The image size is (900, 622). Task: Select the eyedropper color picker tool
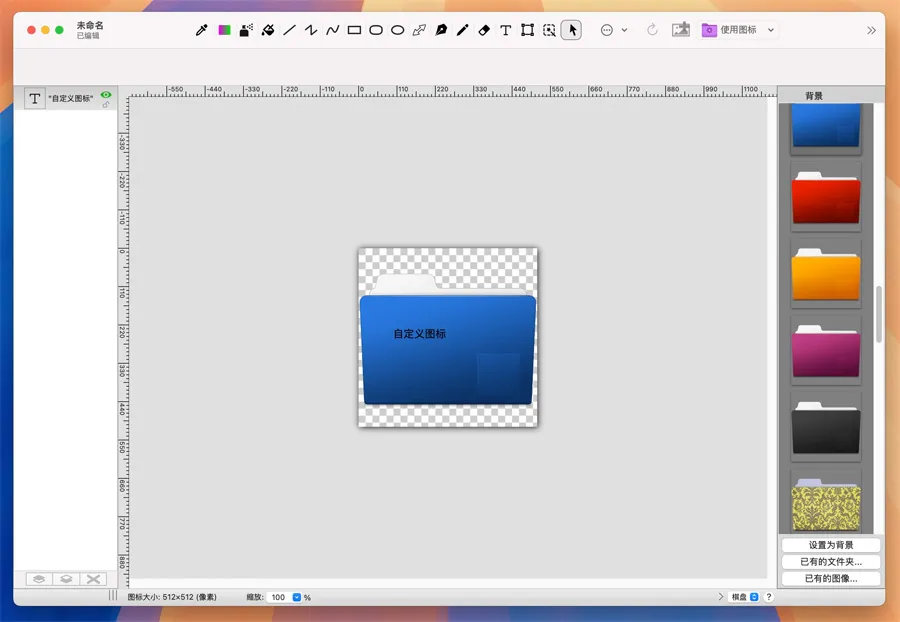click(x=201, y=30)
